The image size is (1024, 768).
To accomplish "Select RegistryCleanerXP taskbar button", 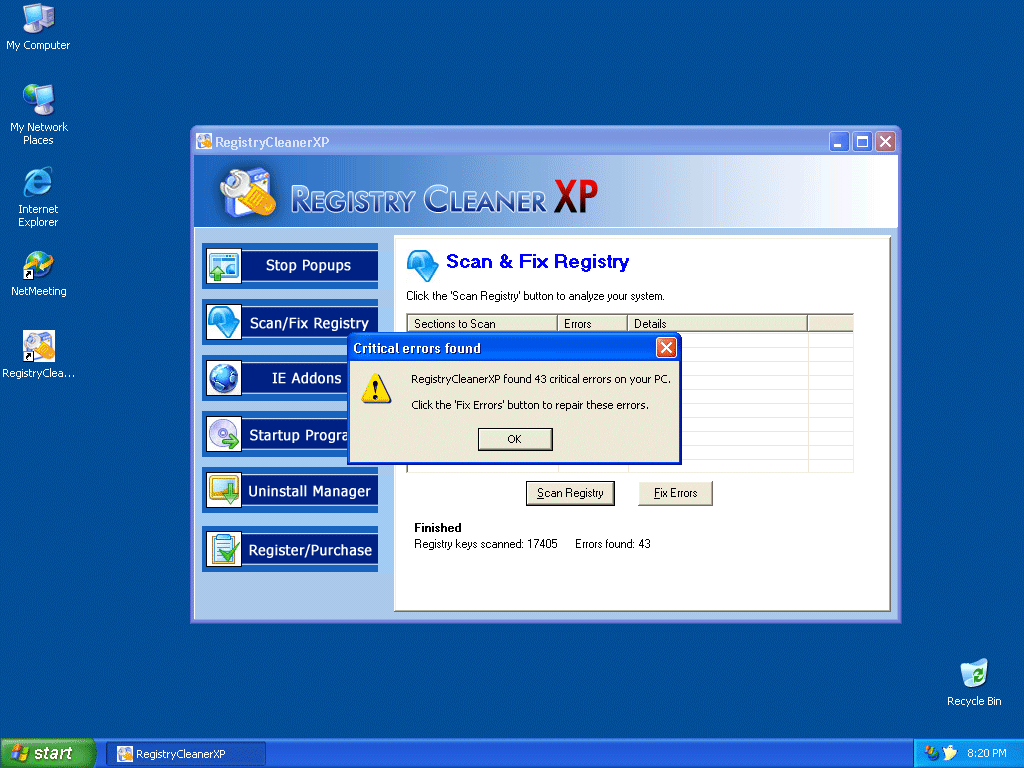I will pyautogui.click(x=186, y=754).
